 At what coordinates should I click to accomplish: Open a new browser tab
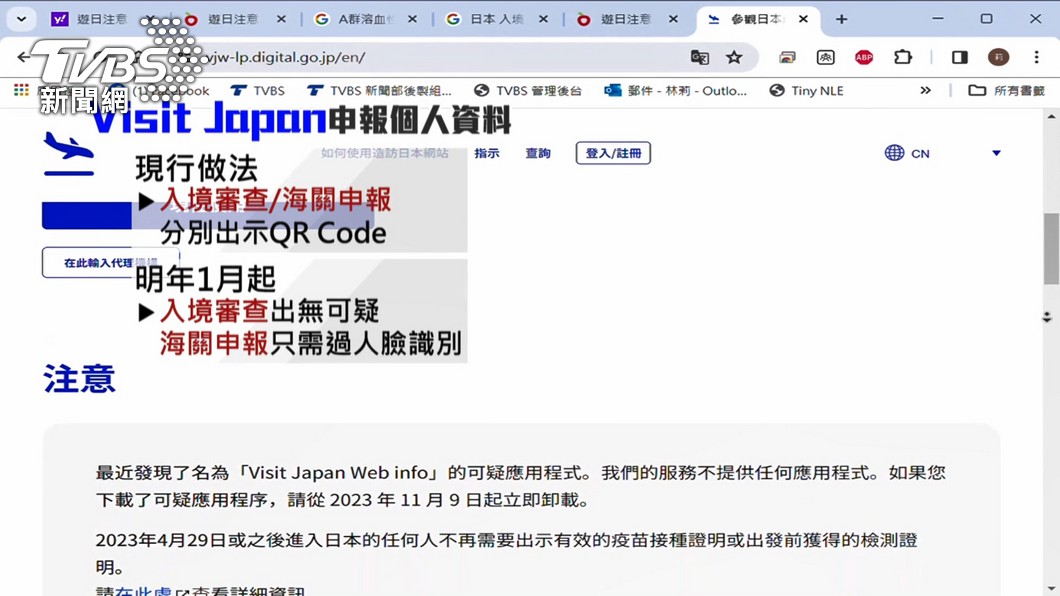tap(841, 19)
